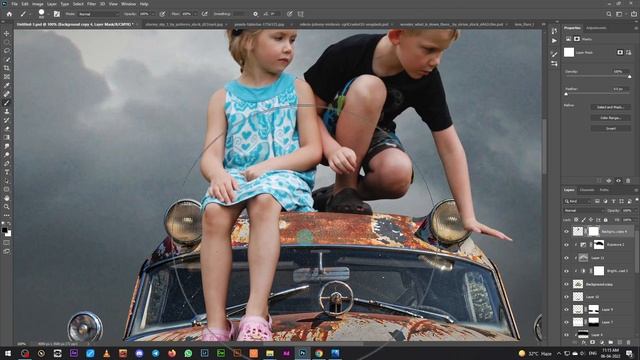Image resolution: width=640 pixels, height=360 pixels.
Task: Click the Select and Mask button
Action: [x=611, y=107]
